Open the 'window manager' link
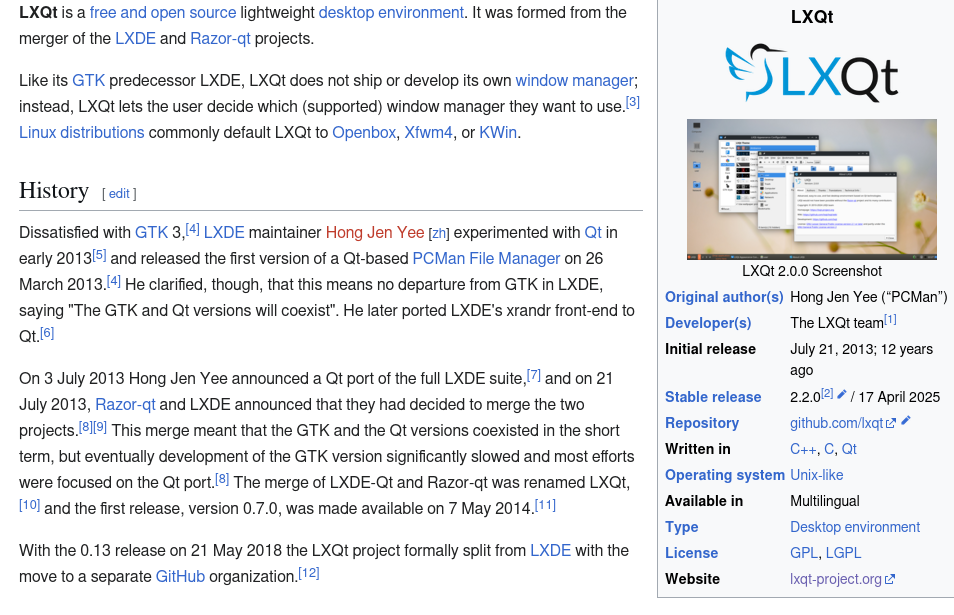This screenshot has width=954, height=615. pos(574,81)
